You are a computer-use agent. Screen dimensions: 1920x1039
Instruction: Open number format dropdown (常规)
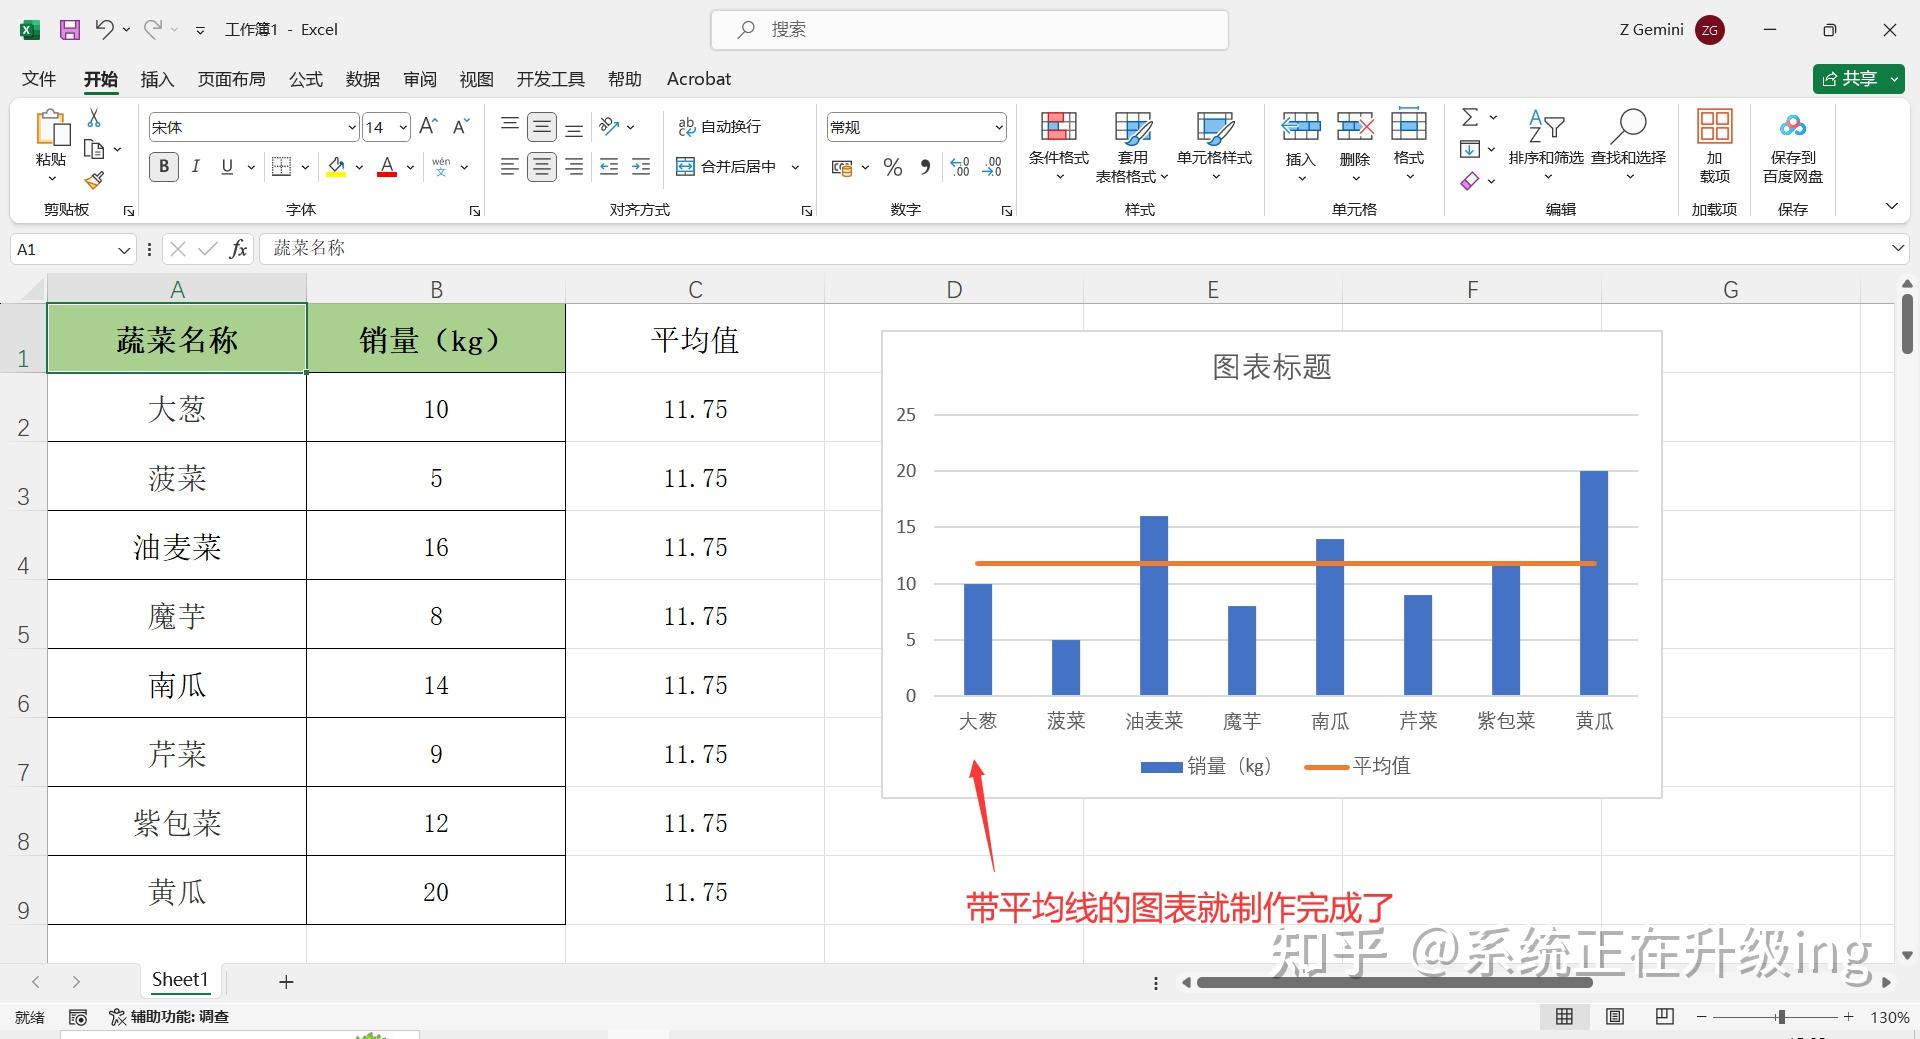tap(998, 127)
